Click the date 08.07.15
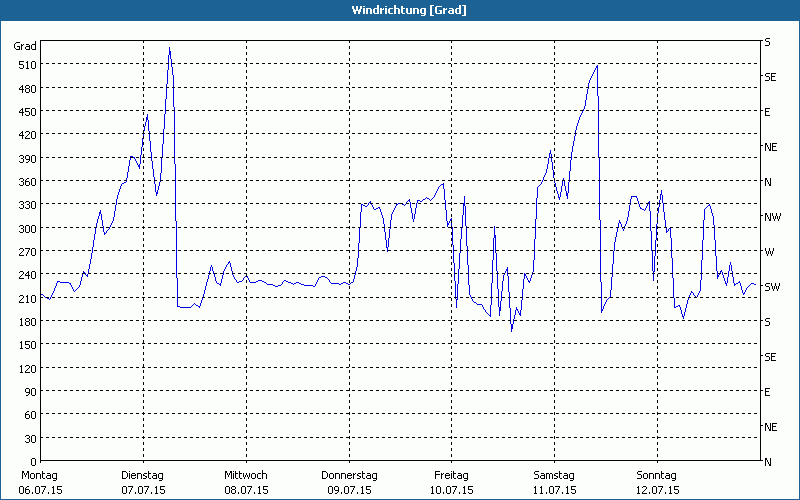This screenshot has width=800, height=500. click(x=246, y=490)
